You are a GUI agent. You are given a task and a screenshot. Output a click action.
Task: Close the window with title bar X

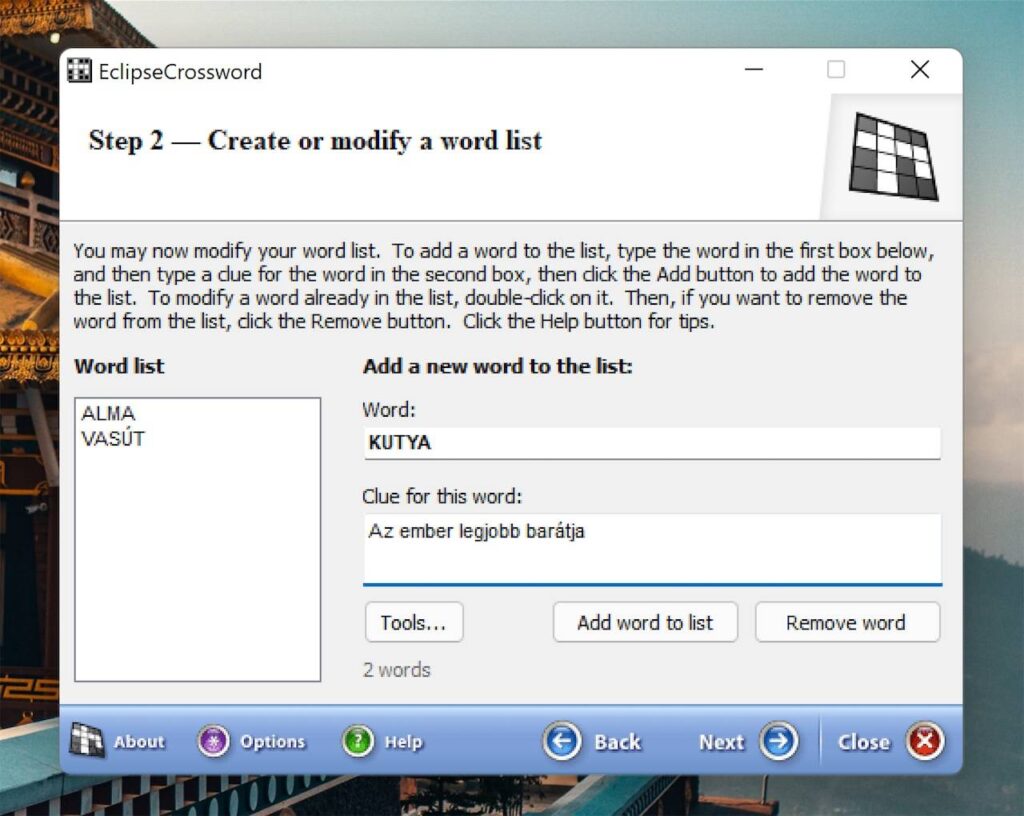920,69
